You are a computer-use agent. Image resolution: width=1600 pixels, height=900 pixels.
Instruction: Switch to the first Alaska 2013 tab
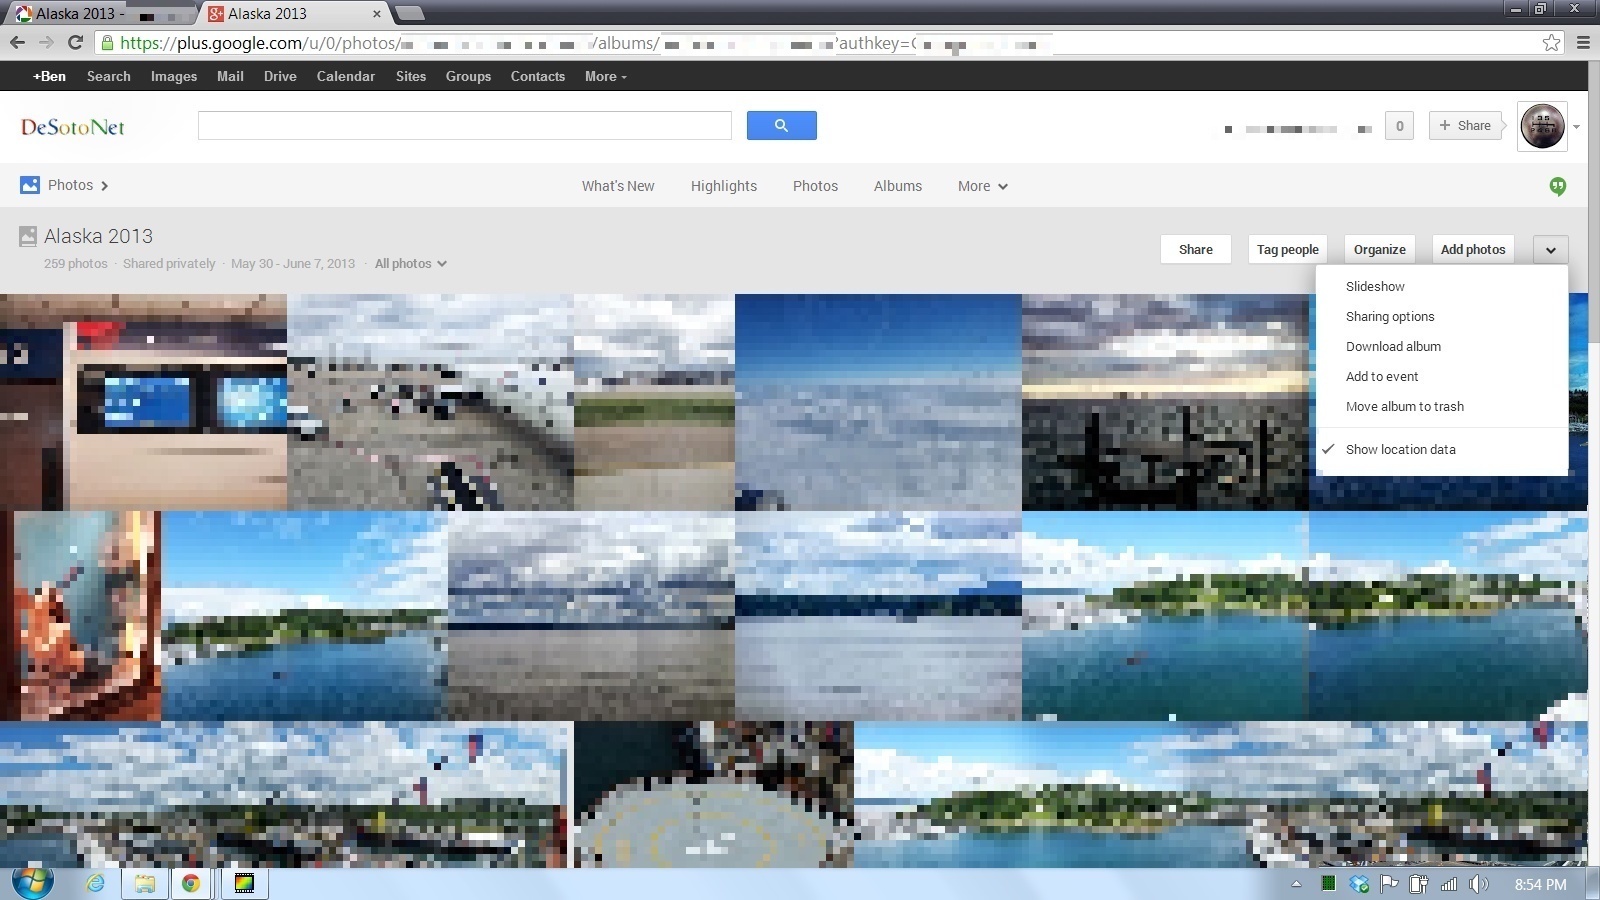[x=100, y=14]
